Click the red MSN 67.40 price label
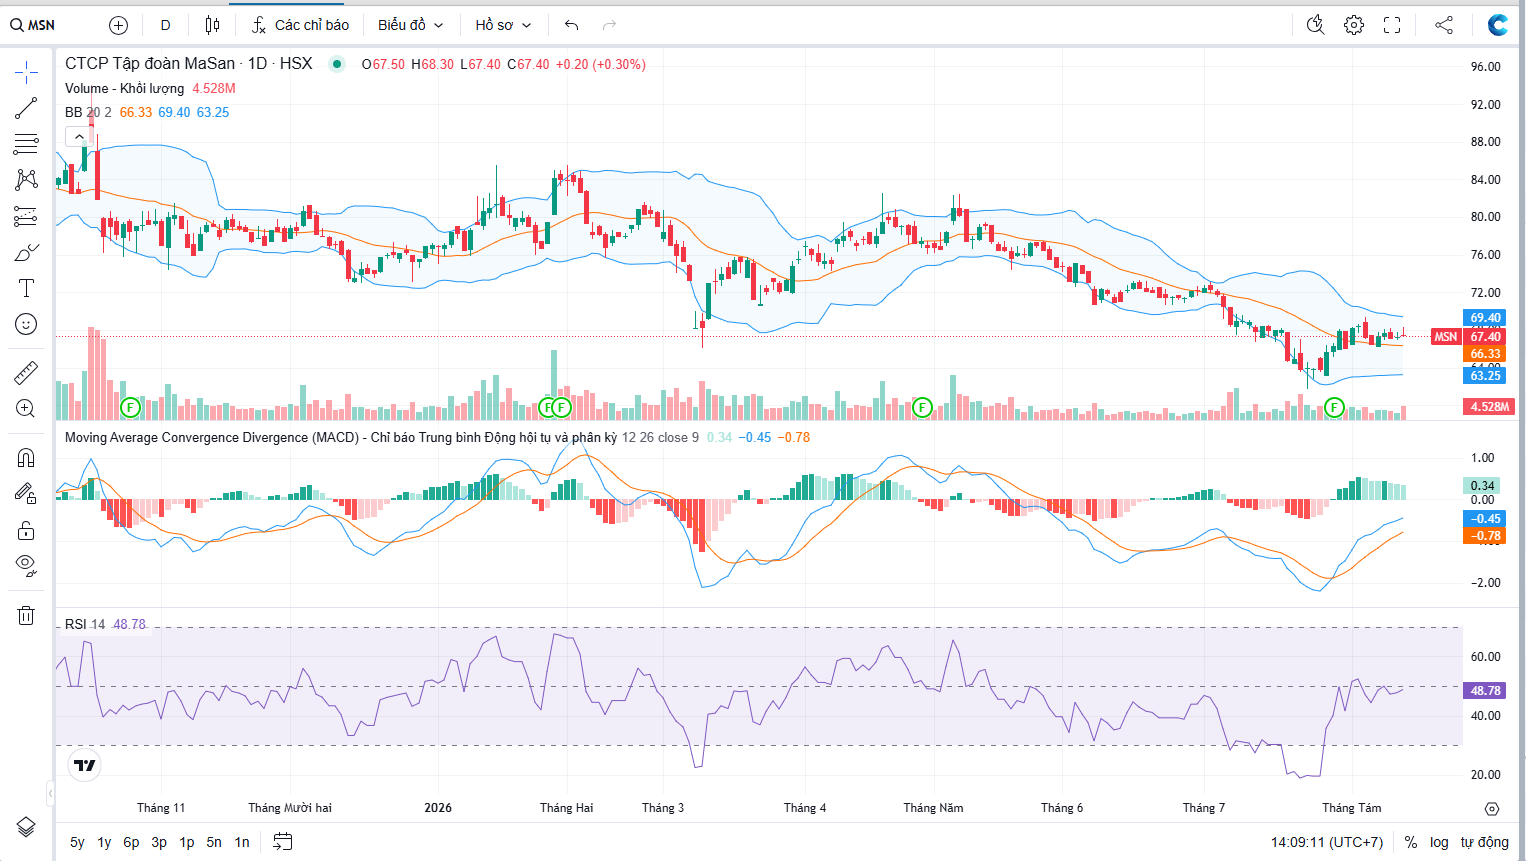 click(x=1468, y=337)
